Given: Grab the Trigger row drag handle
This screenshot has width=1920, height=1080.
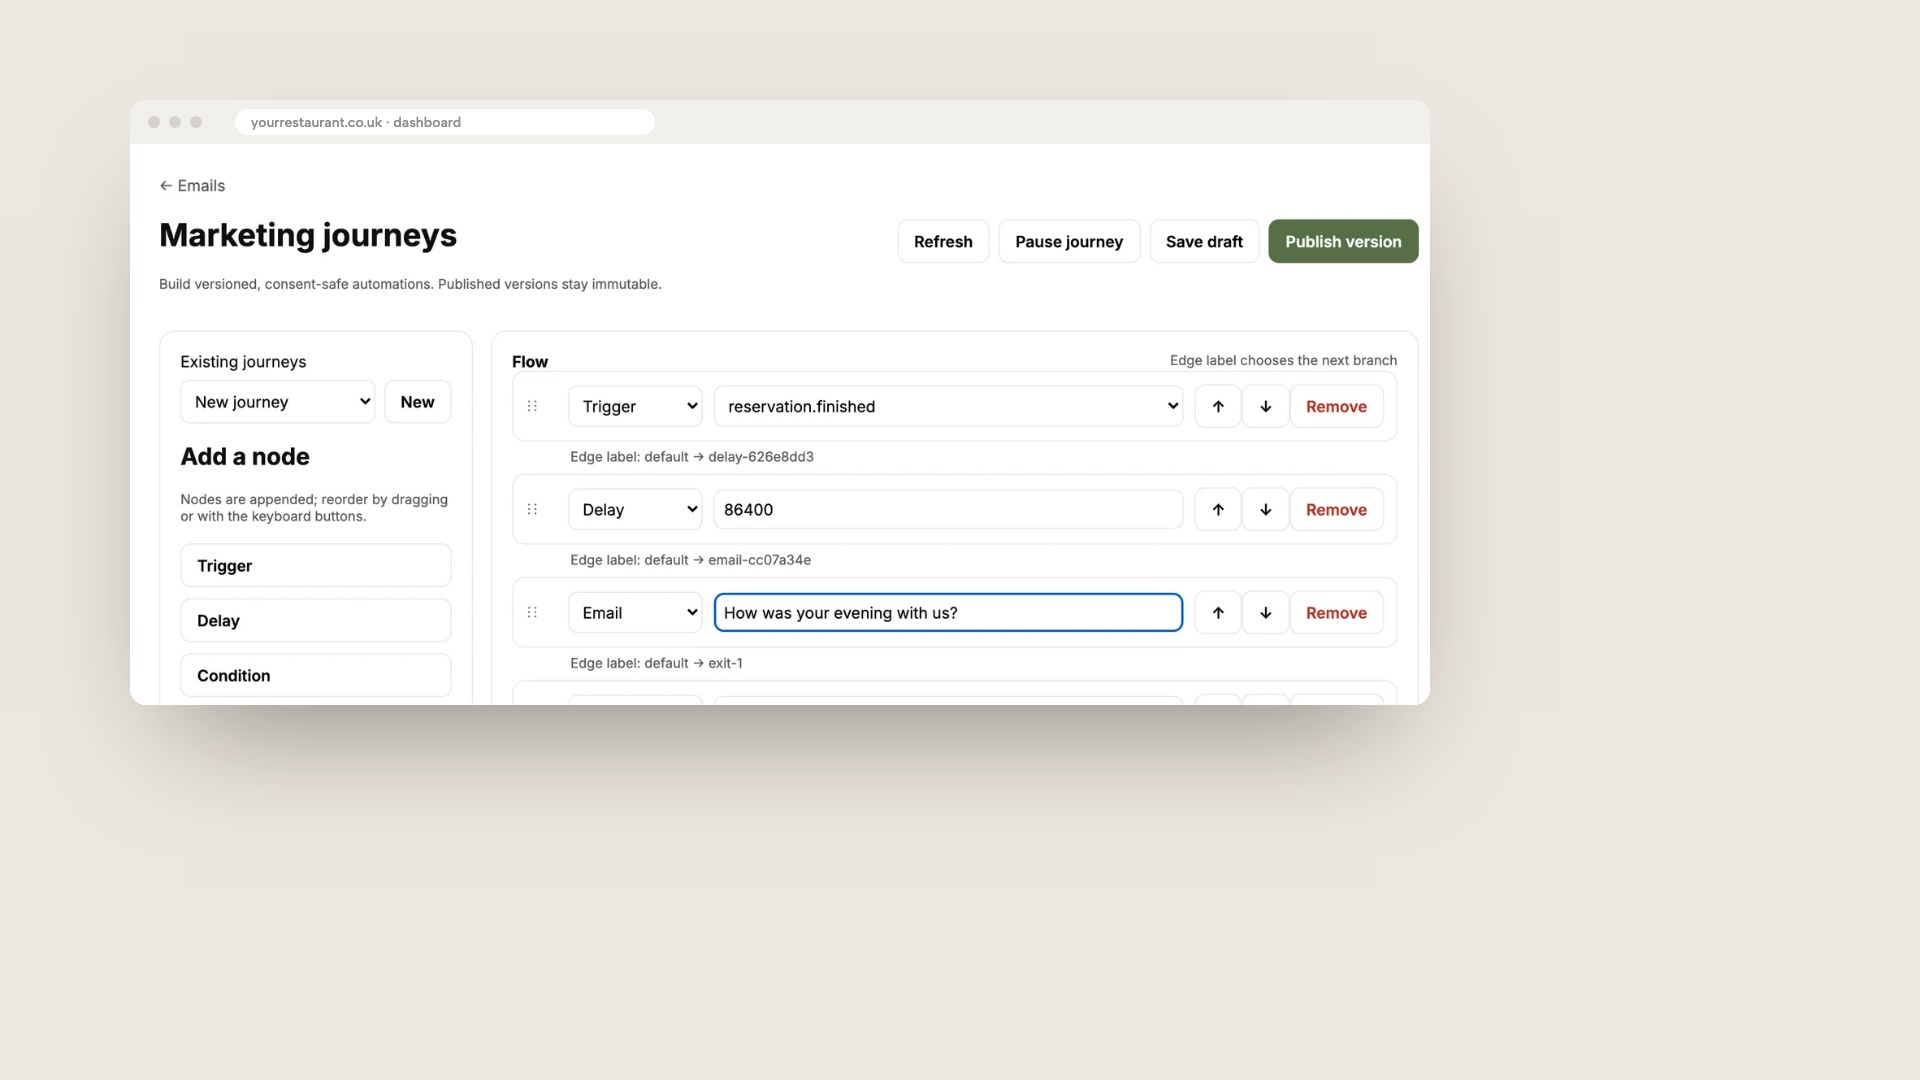Looking at the screenshot, I should coord(532,406).
